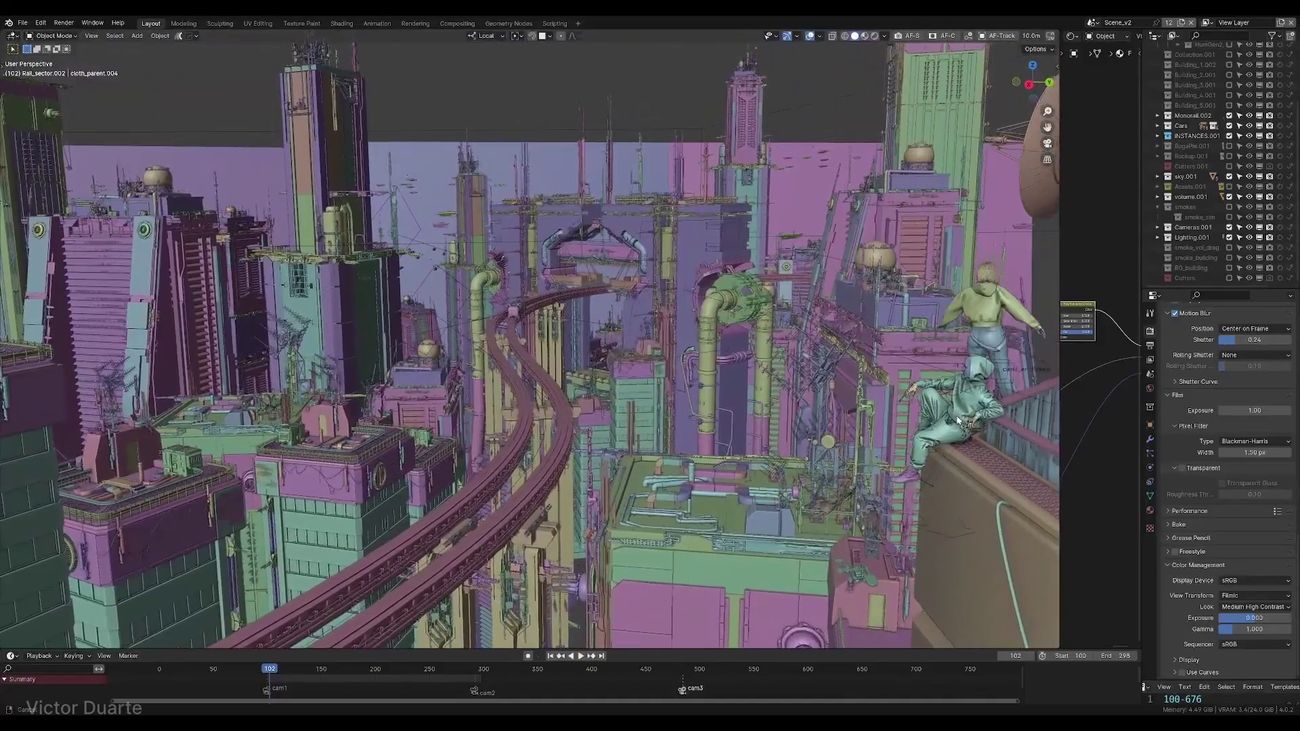This screenshot has width=1300, height=731.
Task: Open the Position Center on Frame dropdown
Action: 1255,328
